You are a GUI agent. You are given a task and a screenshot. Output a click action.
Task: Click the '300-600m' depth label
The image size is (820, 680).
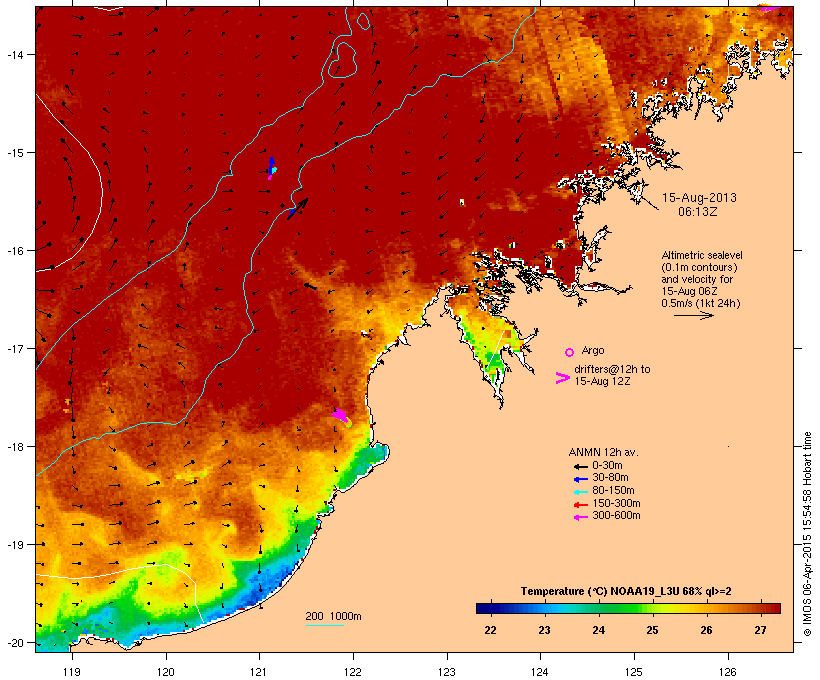[617, 516]
